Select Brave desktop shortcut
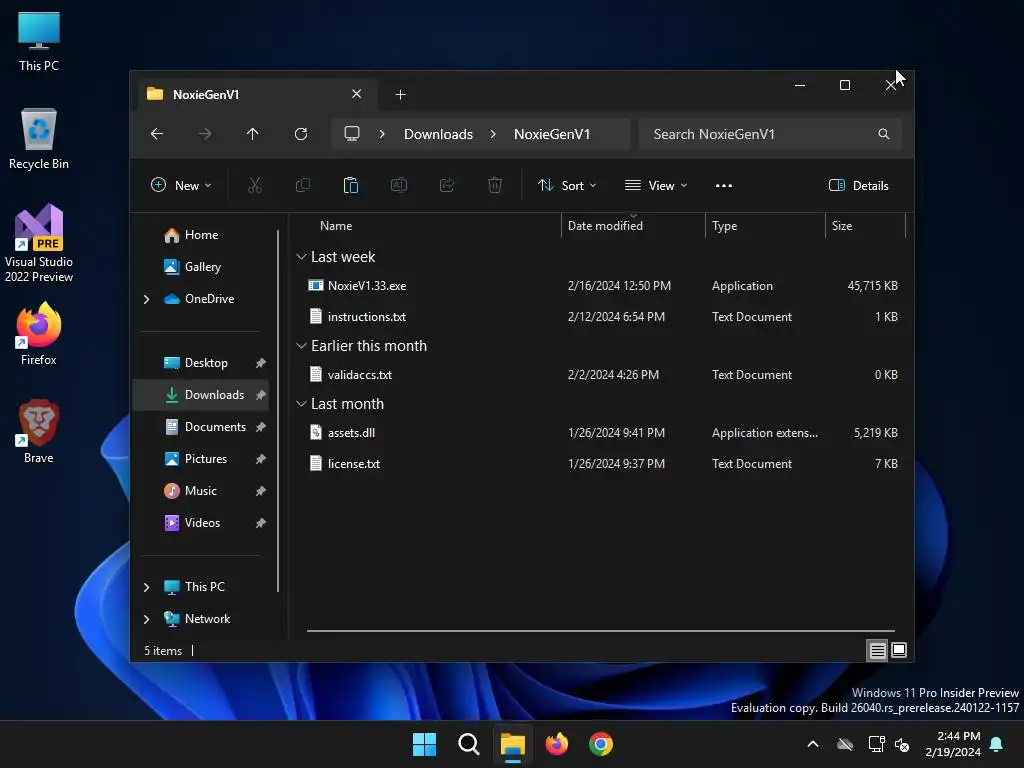Viewport: 1024px width, 768px height. (x=39, y=431)
